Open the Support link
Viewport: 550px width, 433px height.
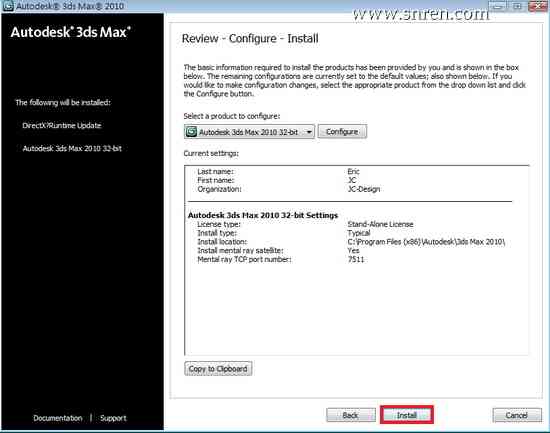pyautogui.click(x=113, y=418)
